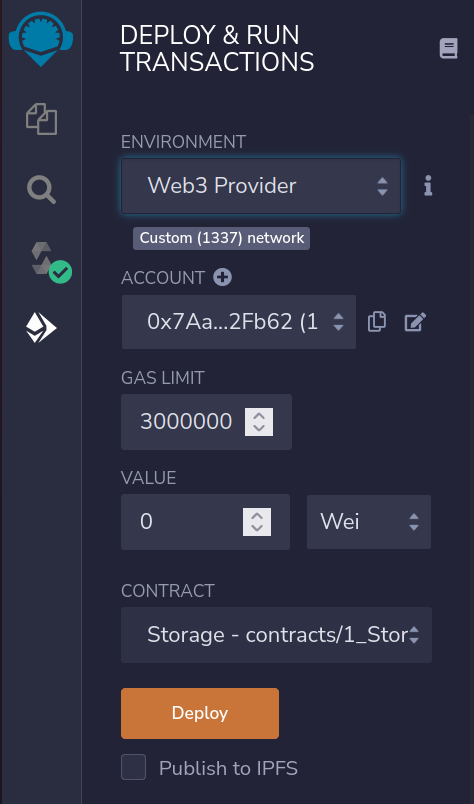Open the Remix home logo icon

tap(41, 39)
